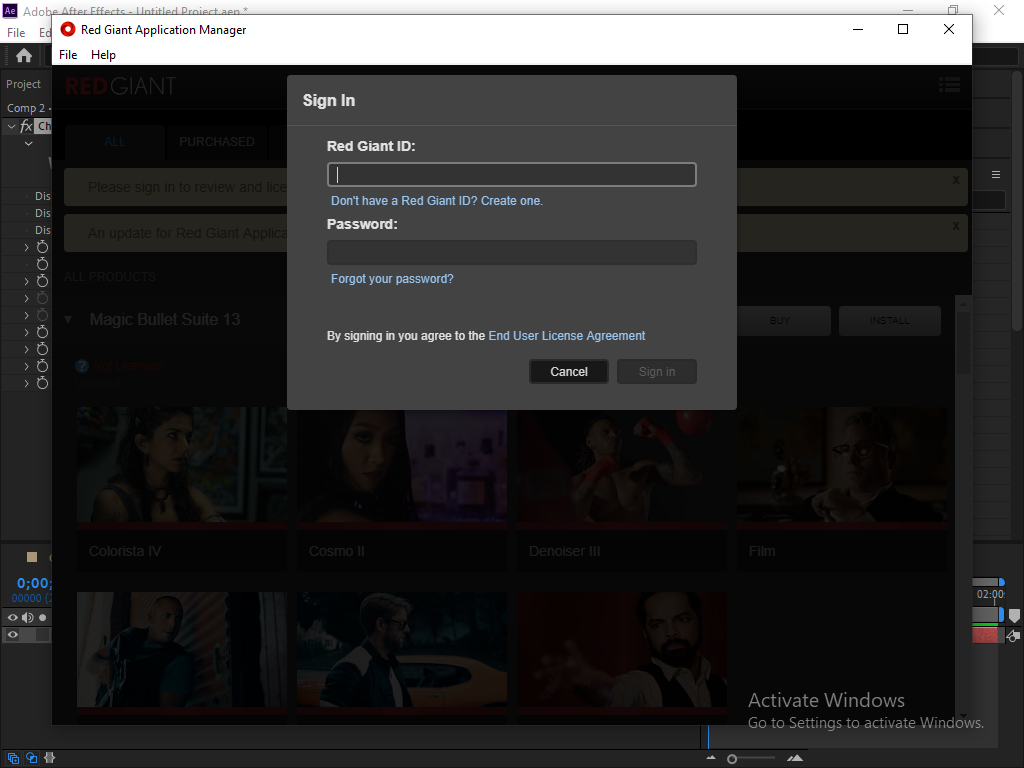Switch to the PURCHASED tab
The image size is (1024, 768).
(x=217, y=142)
